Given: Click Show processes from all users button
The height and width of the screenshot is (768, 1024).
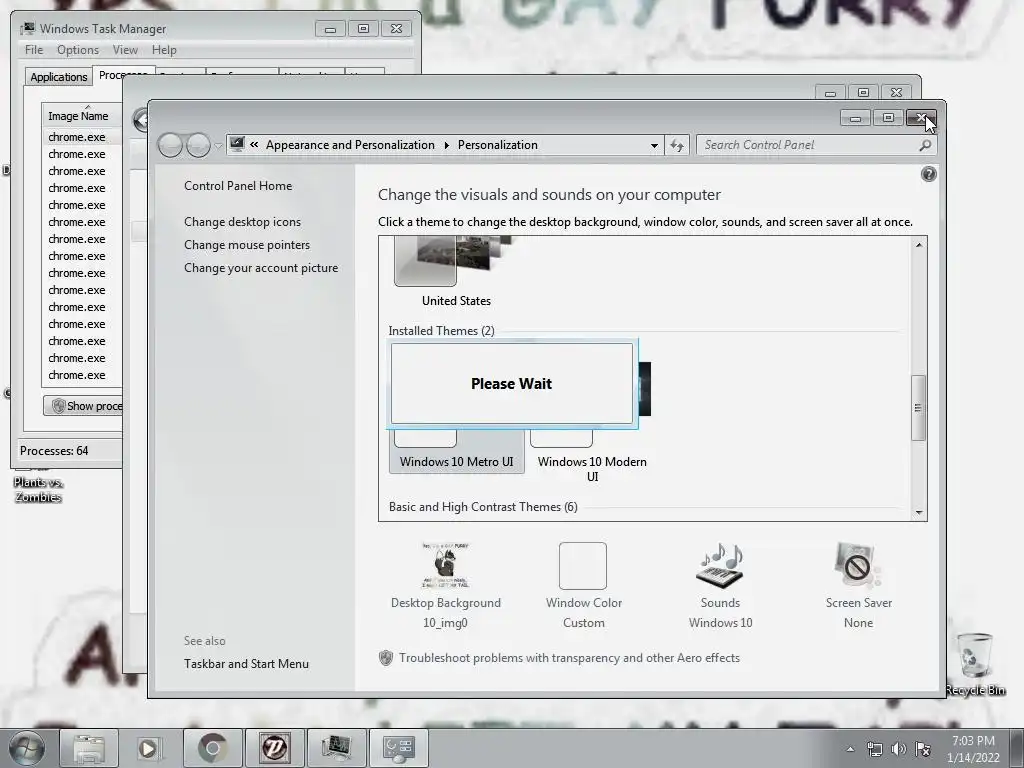Looking at the screenshot, I should pos(83,406).
